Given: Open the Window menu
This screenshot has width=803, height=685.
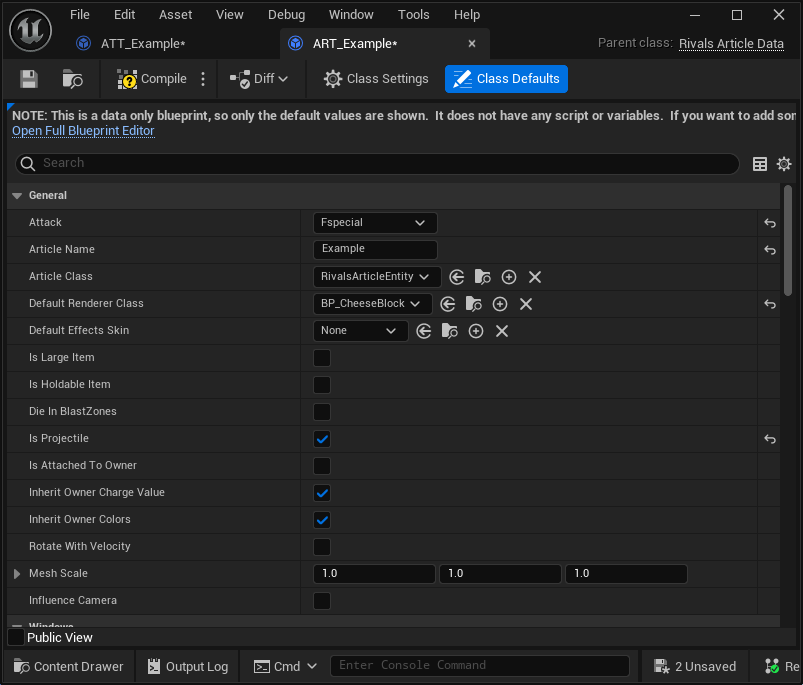Looking at the screenshot, I should [351, 15].
